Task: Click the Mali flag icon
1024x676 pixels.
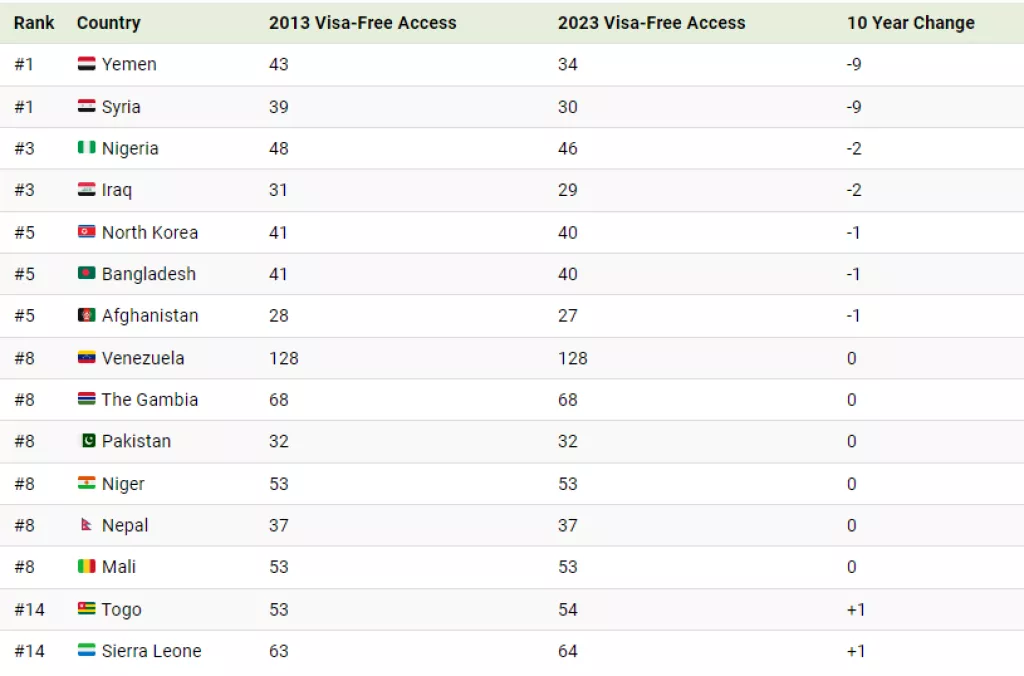Action: (x=86, y=566)
